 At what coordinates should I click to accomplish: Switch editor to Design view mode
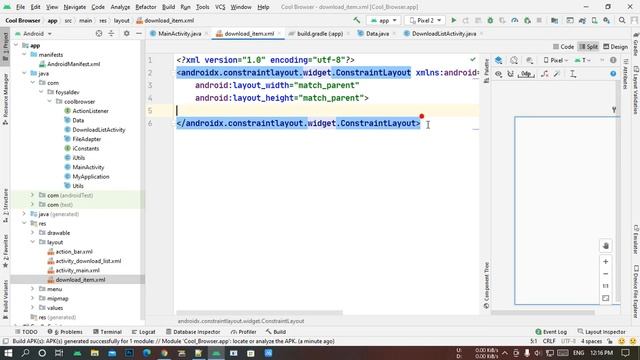(x=616, y=47)
